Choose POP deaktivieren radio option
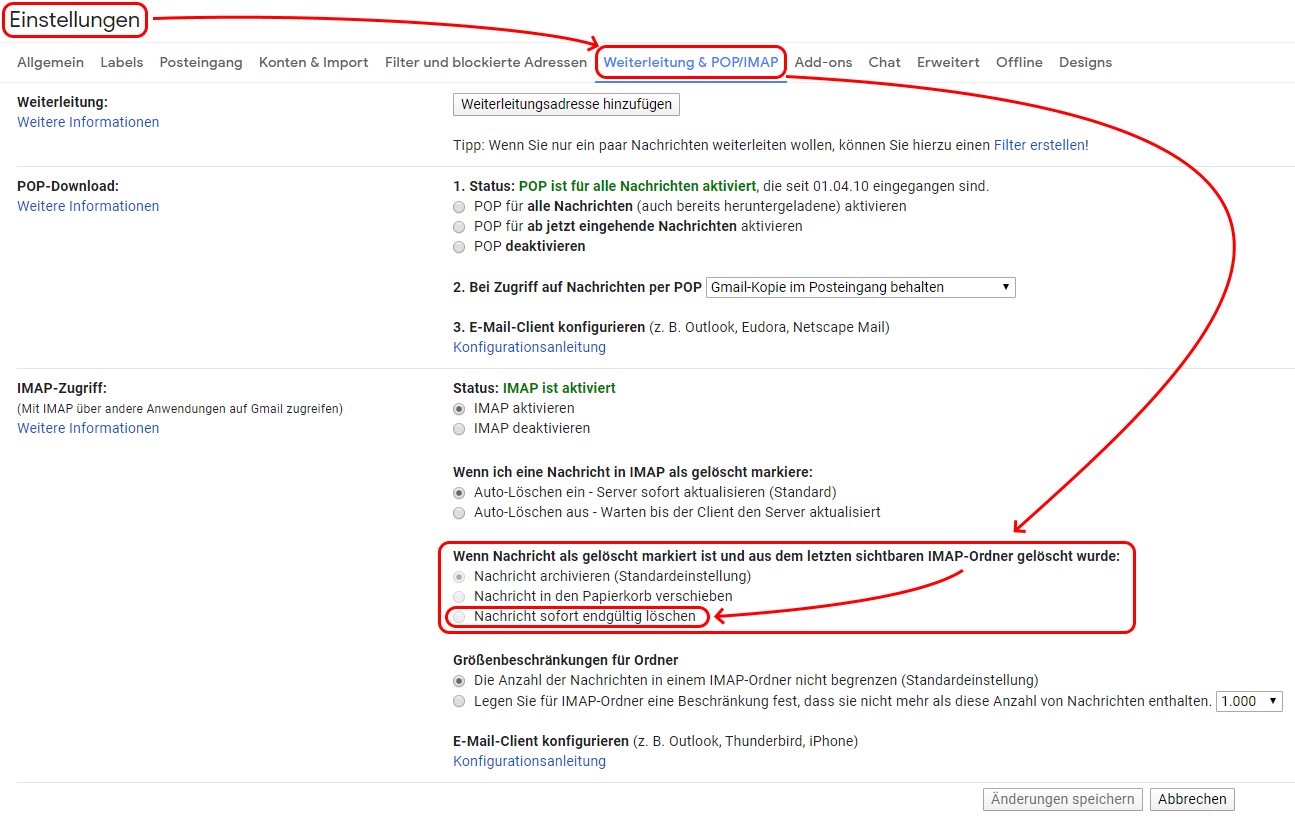1295x822 pixels. 459,246
